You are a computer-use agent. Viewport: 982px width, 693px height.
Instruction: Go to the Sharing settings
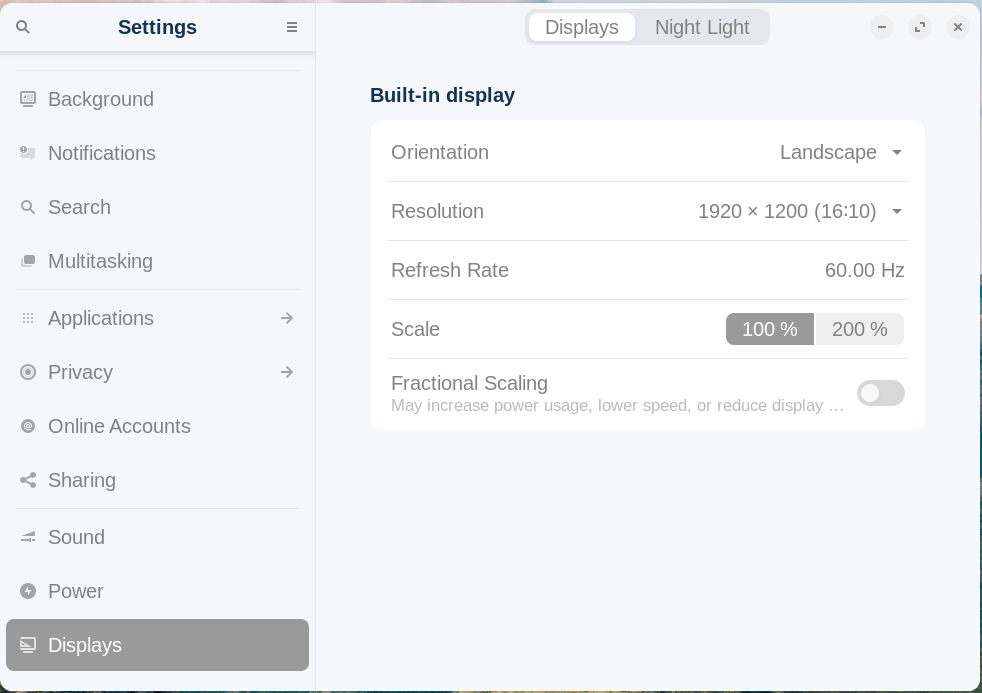coord(157,480)
